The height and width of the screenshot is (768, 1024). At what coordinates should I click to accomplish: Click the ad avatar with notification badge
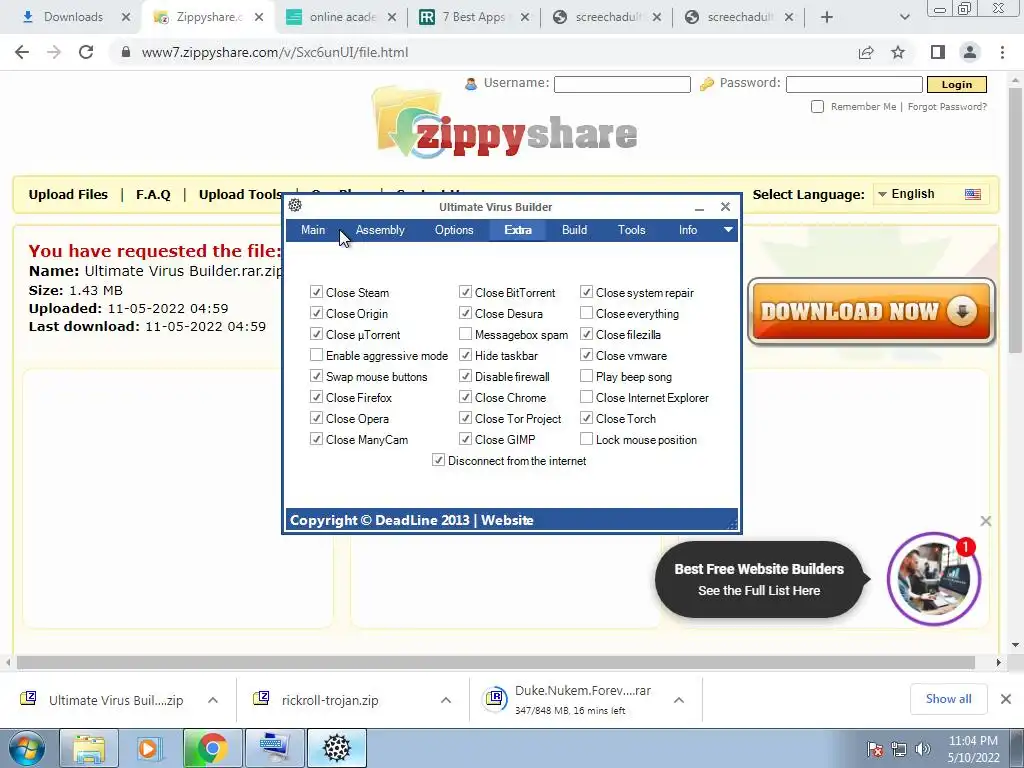coord(934,579)
